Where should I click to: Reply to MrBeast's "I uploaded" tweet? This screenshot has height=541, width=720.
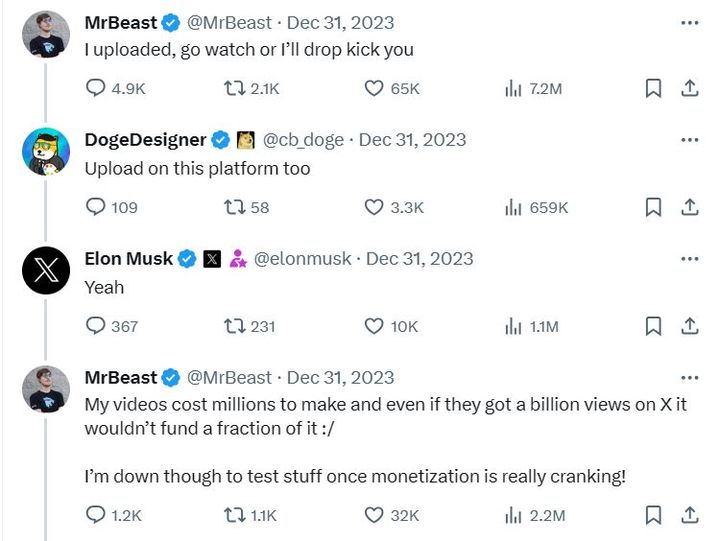[96, 88]
